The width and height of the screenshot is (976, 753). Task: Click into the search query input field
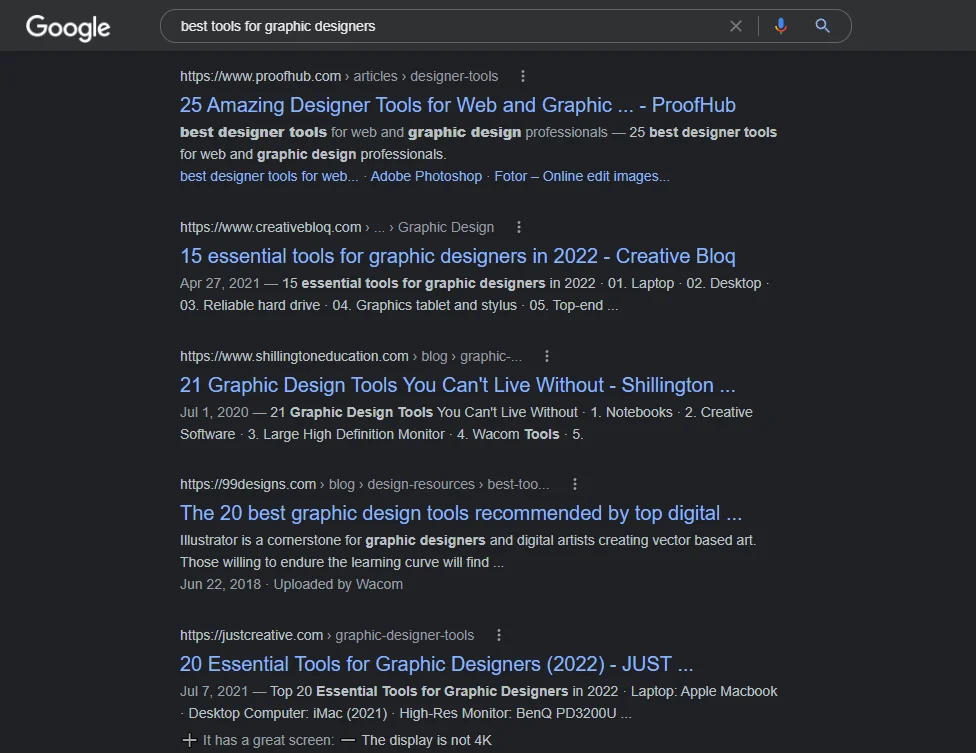click(x=450, y=26)
